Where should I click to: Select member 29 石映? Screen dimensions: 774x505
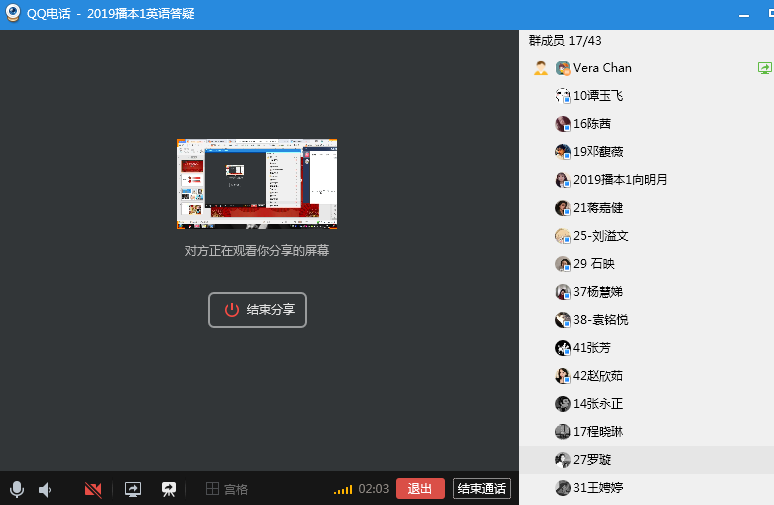coord(647,264)
